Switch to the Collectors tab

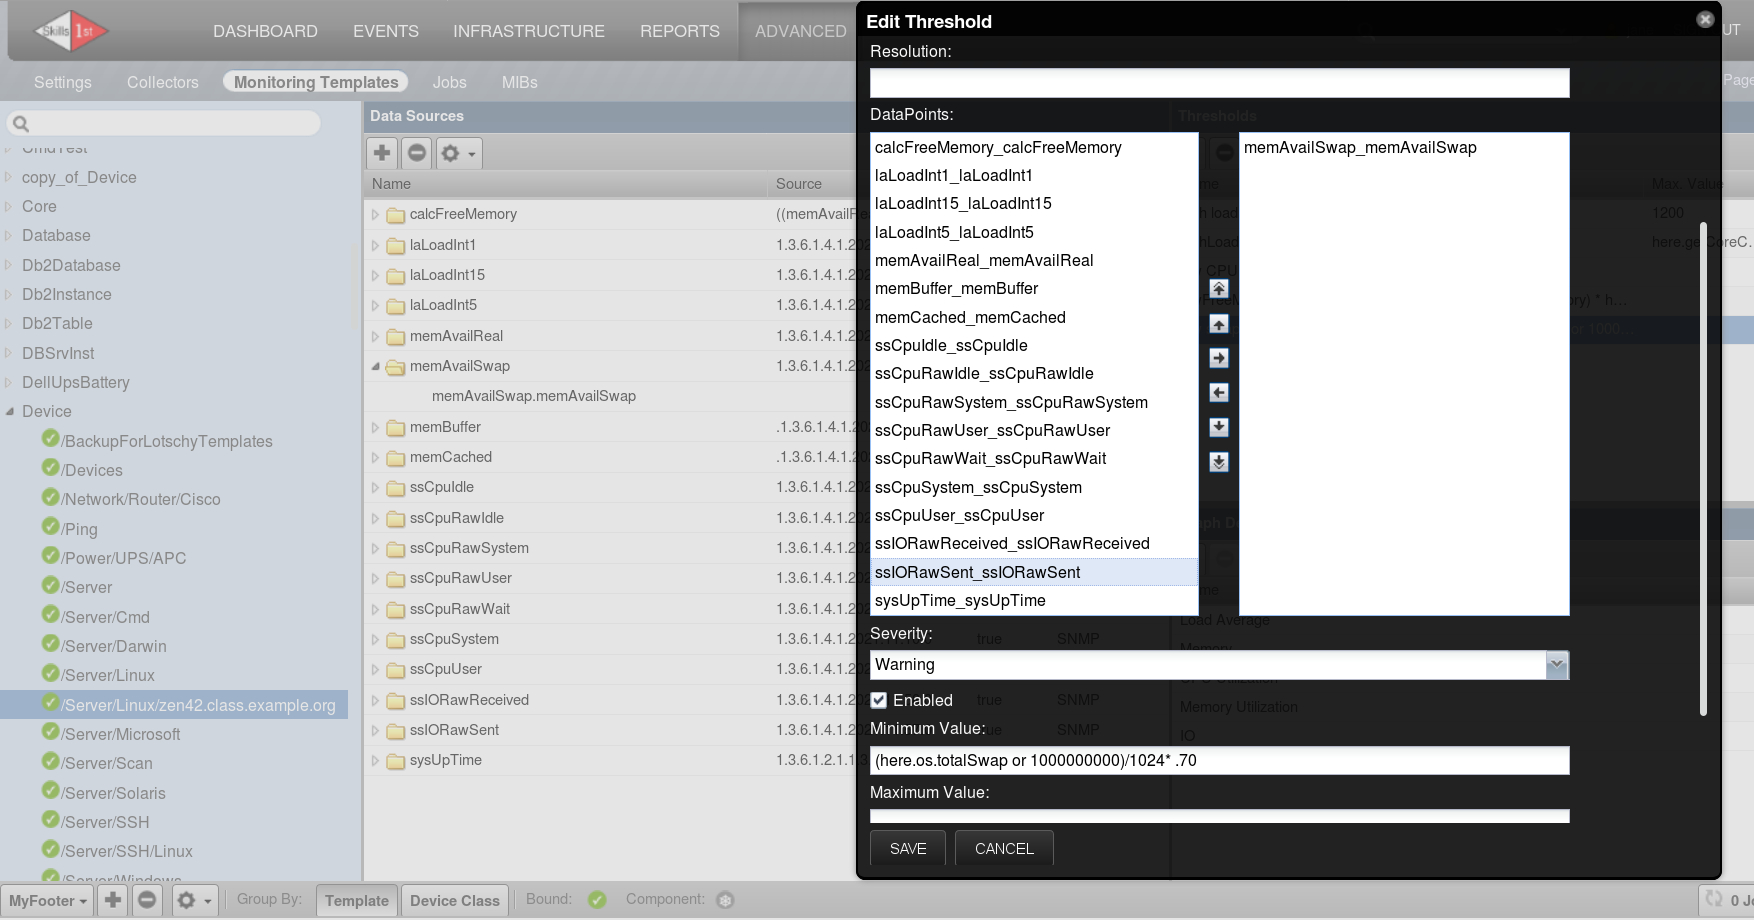162,82
